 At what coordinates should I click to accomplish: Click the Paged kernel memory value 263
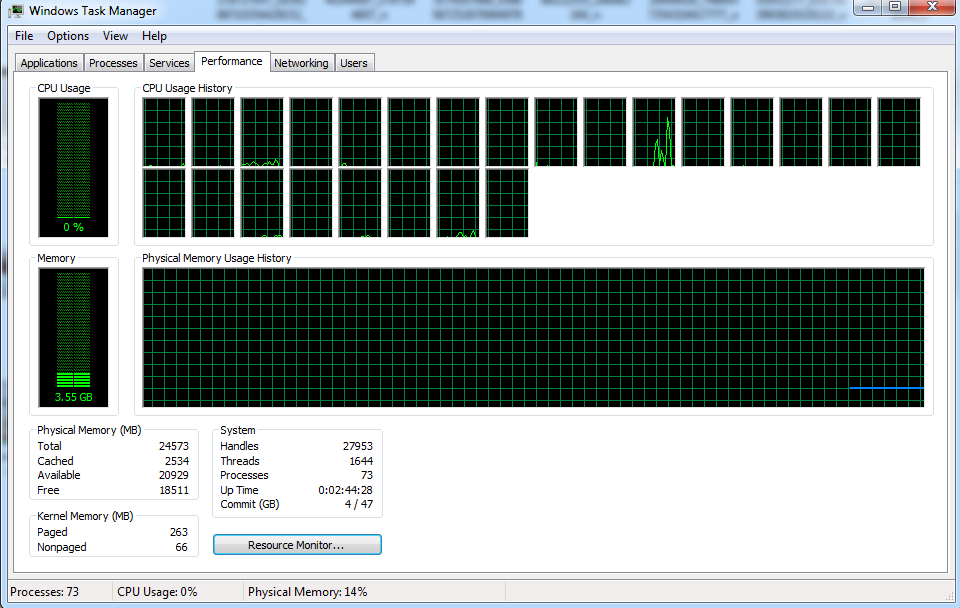click(179, 532)
